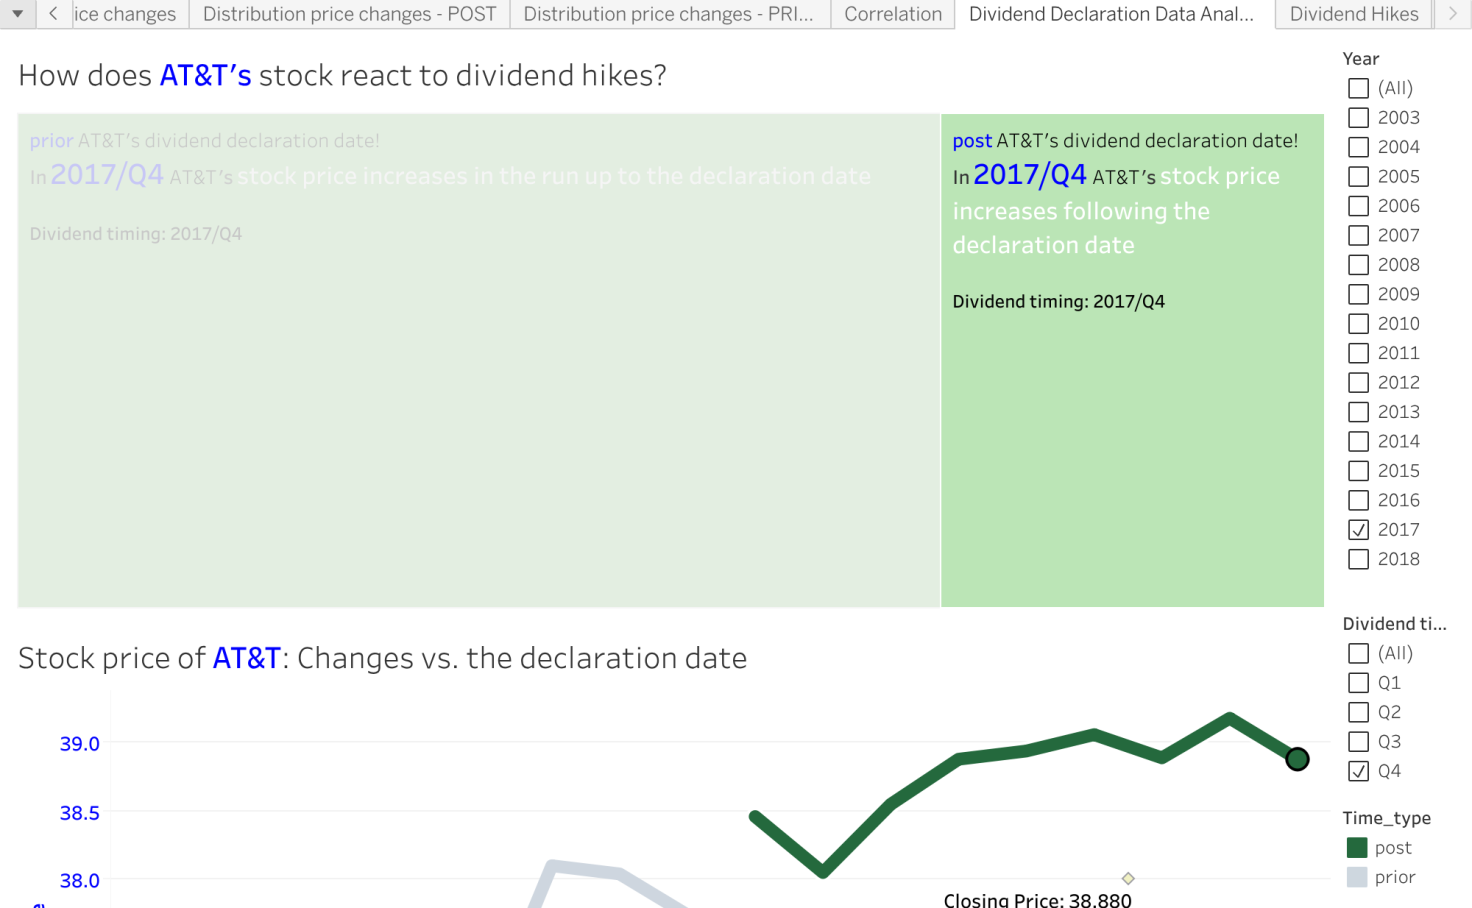Click the dark green post legend swatch

coord(1357,848)
